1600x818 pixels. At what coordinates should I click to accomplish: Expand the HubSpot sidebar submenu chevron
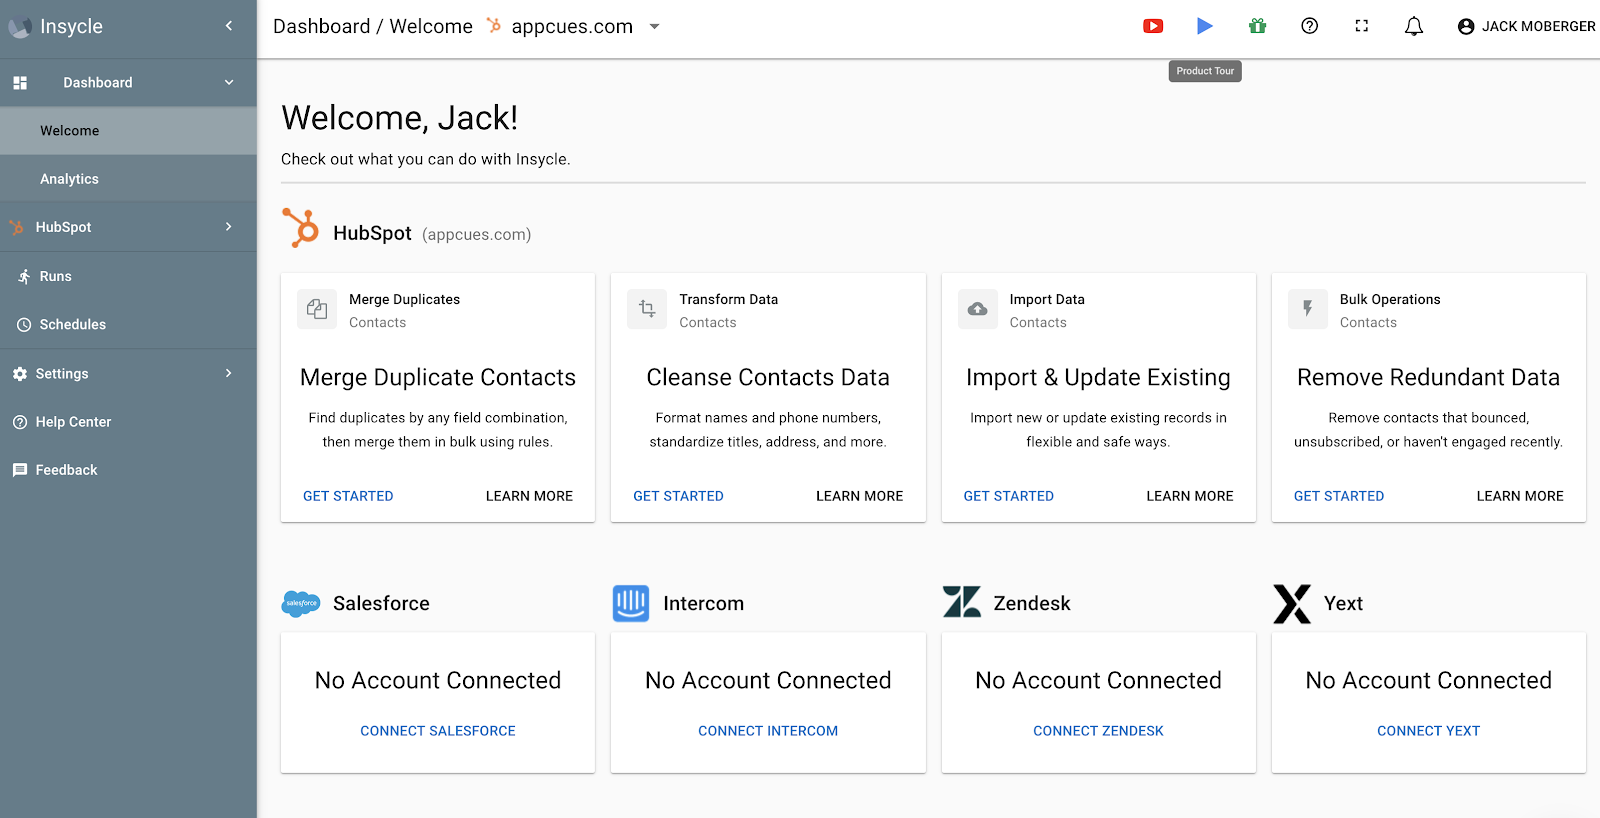(229, 227)
